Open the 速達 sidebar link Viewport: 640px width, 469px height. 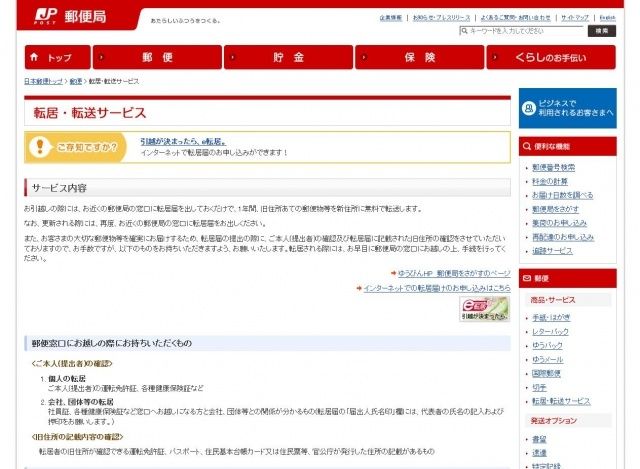coord(539,453)
